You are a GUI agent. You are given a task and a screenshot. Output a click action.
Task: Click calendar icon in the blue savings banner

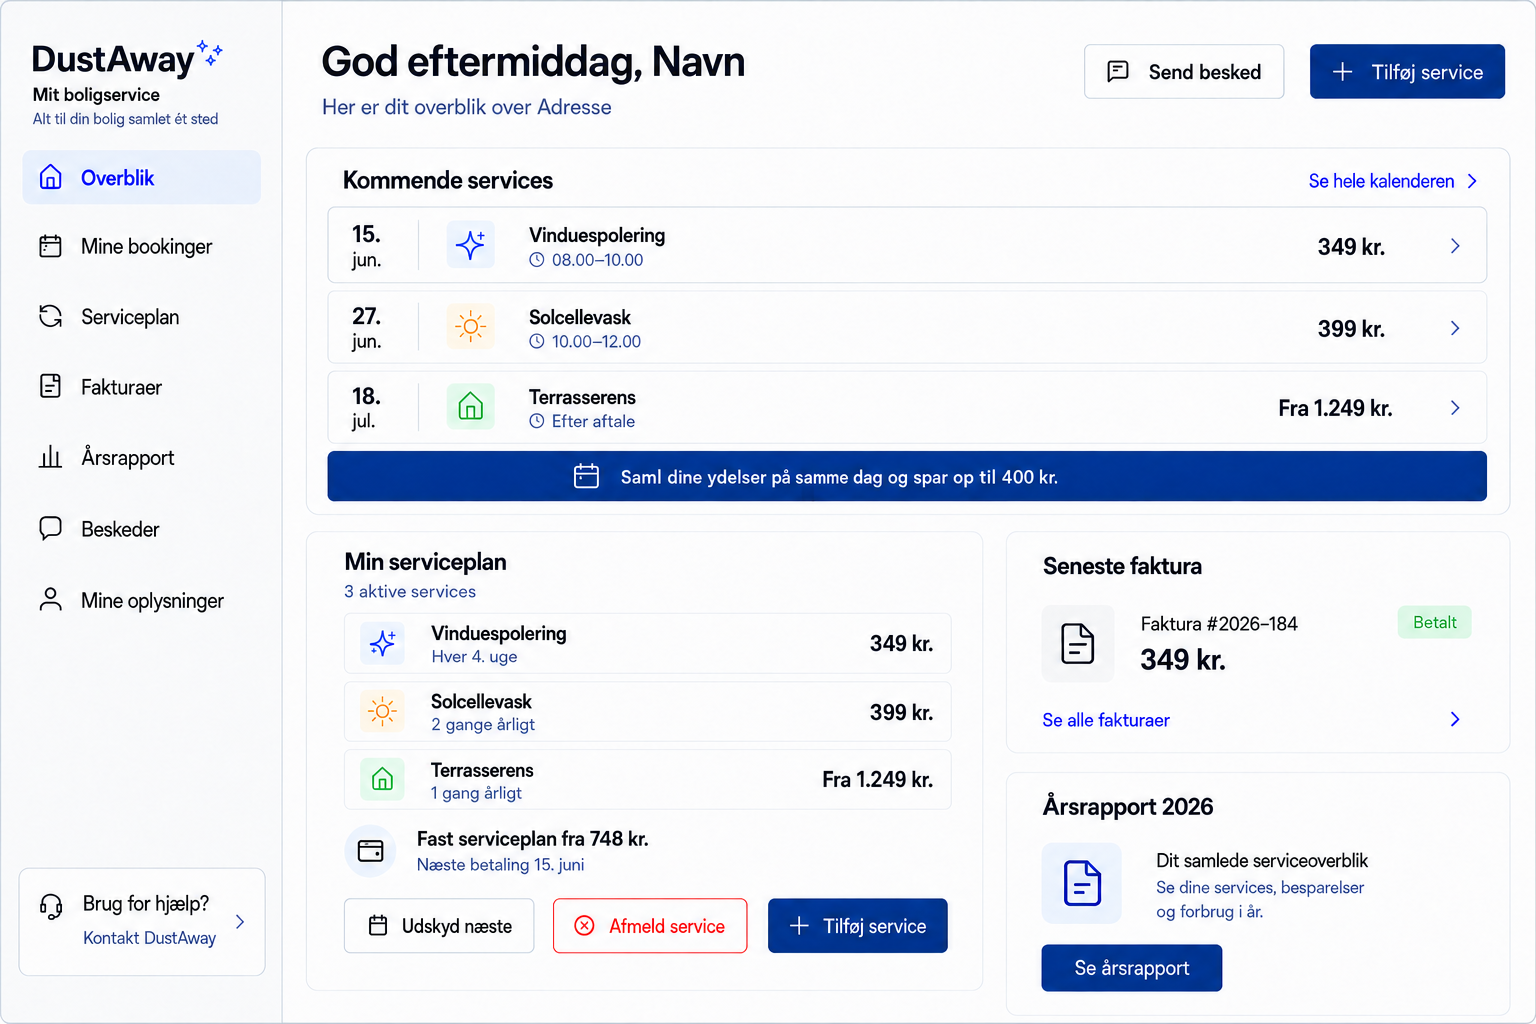(586, 476)
